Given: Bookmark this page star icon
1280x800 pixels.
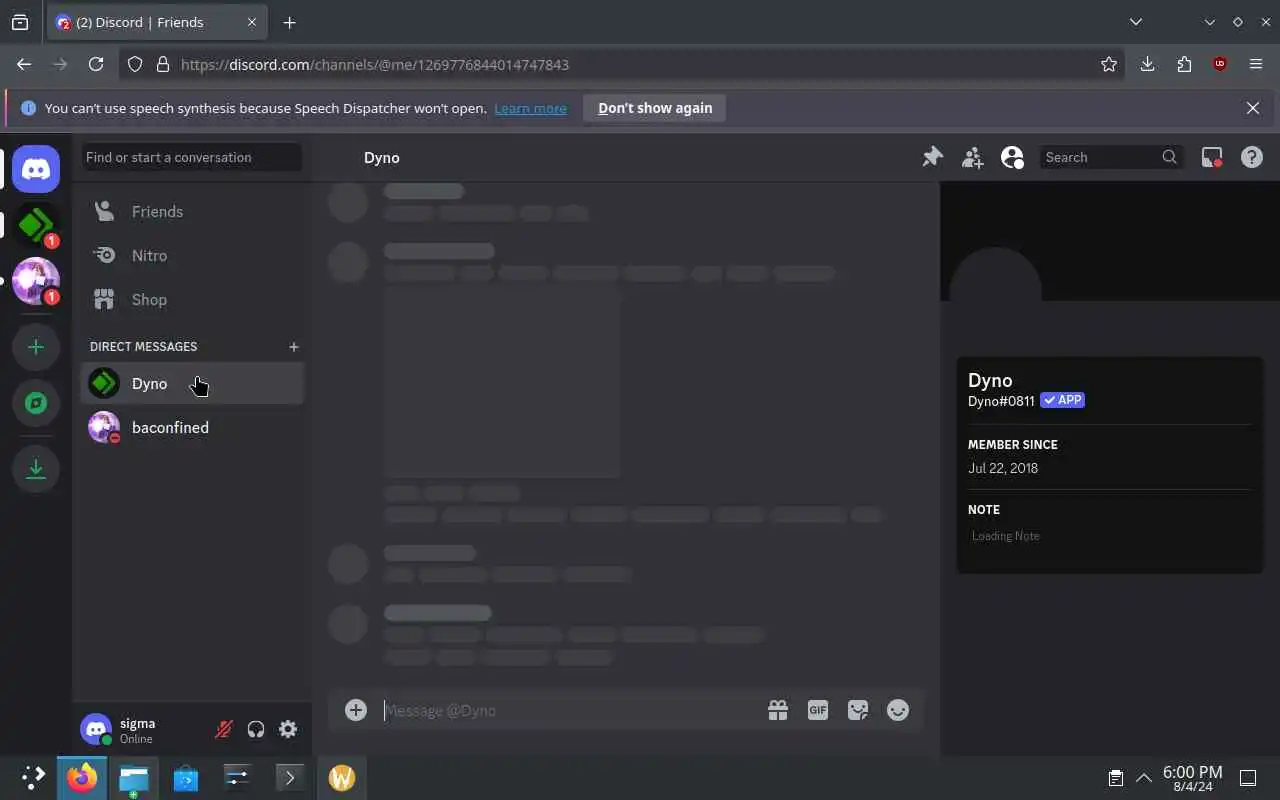Looking at the screenshot, I should (1109, 64).
